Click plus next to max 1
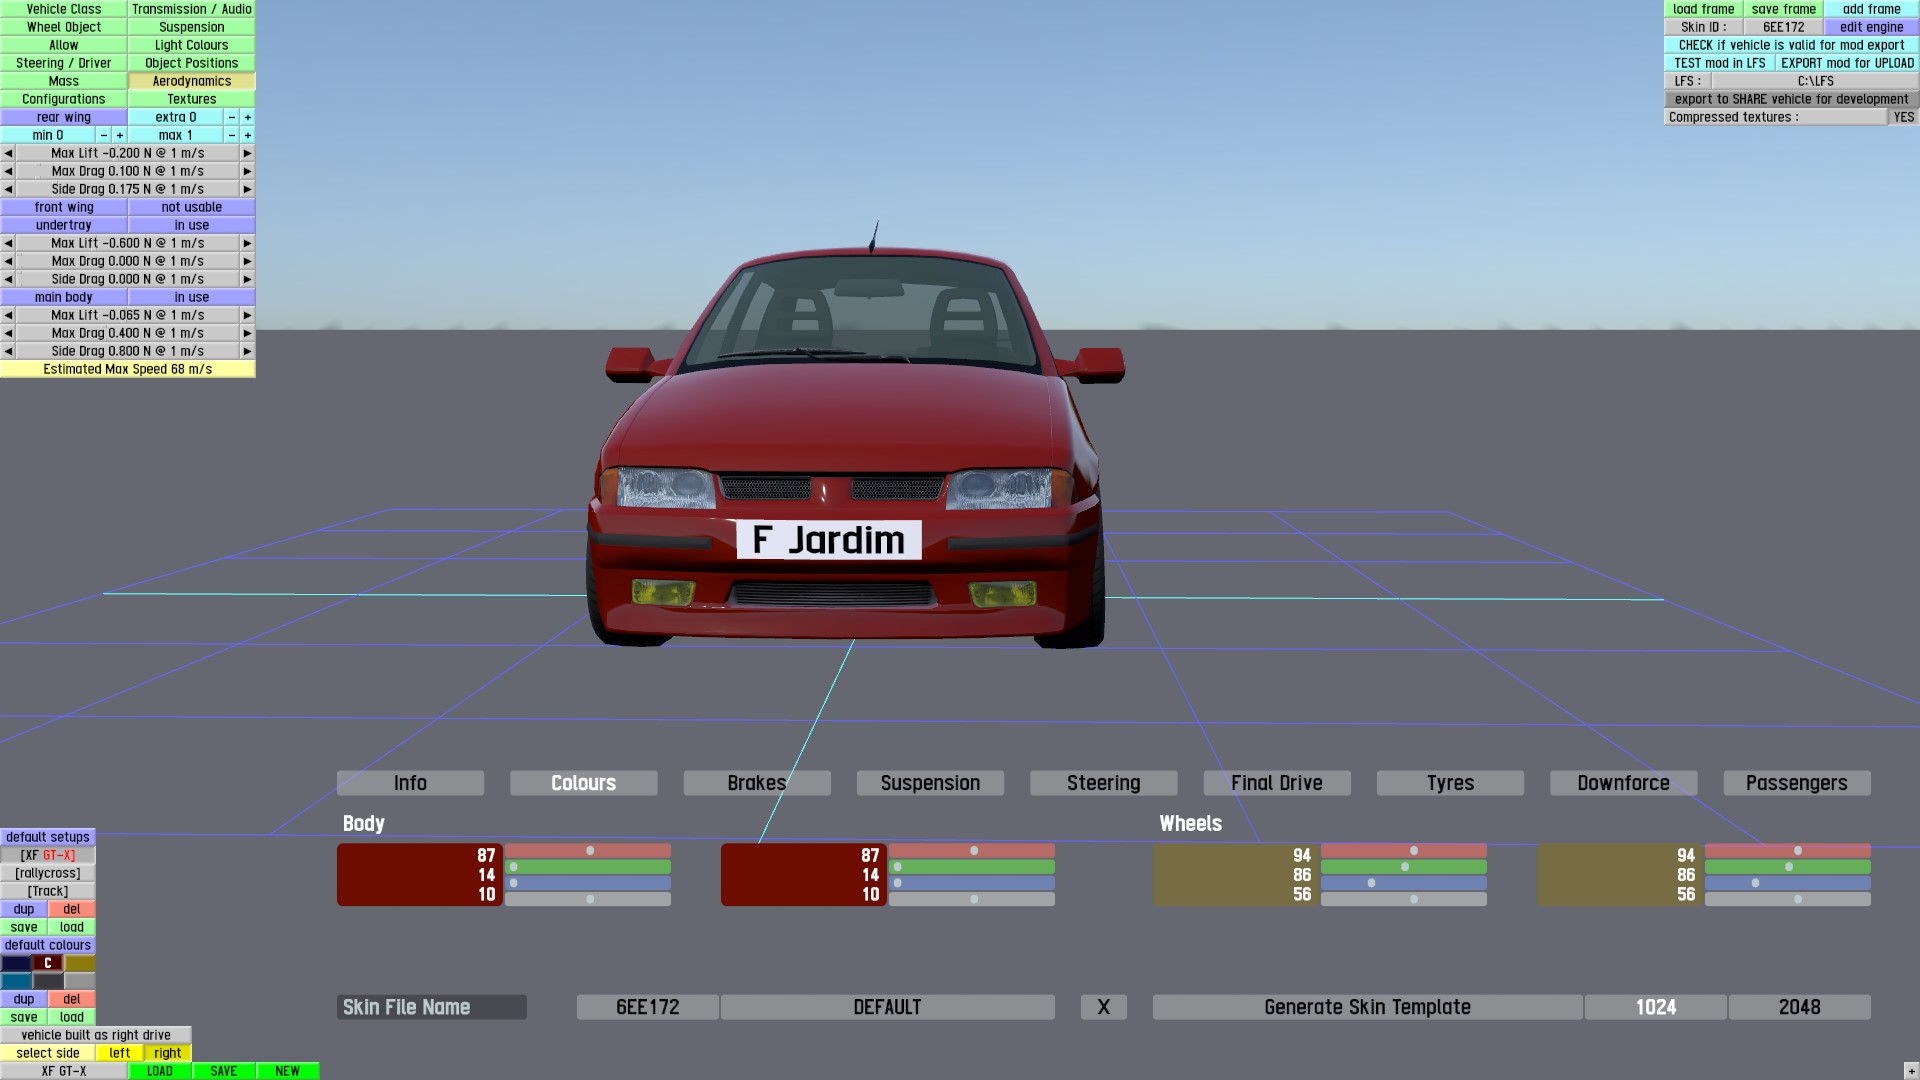 248,135
